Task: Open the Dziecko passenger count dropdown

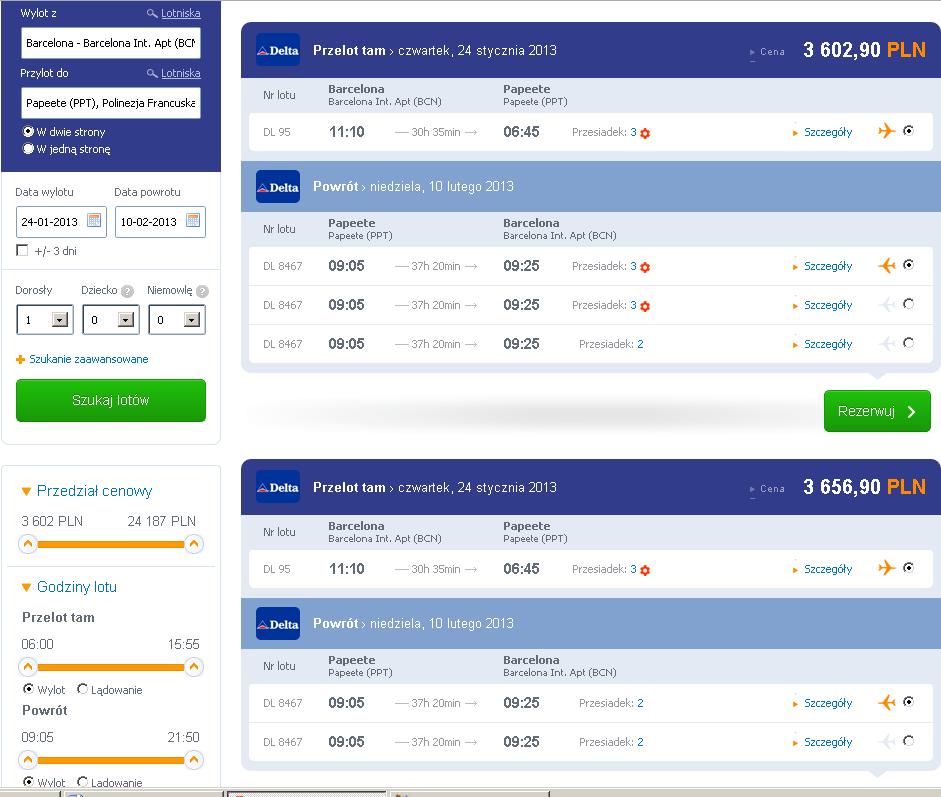Action: tap(125, 319)
